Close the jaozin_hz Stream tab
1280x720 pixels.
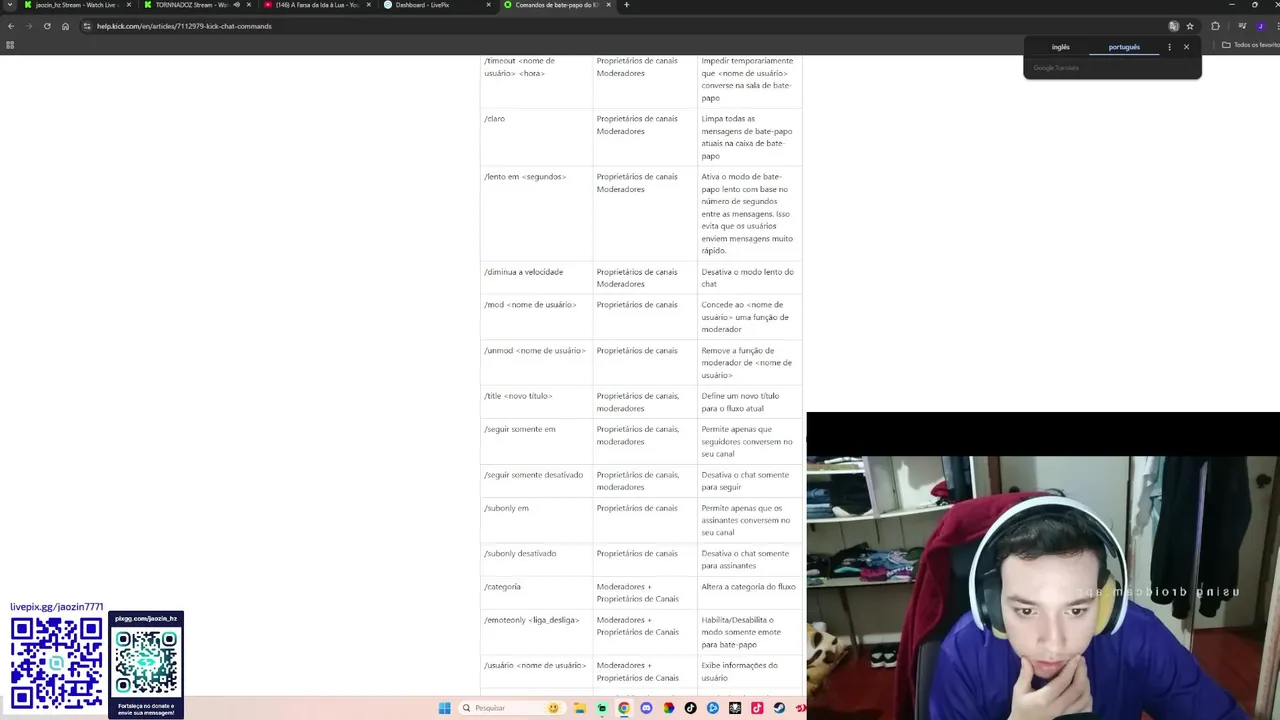128,5
